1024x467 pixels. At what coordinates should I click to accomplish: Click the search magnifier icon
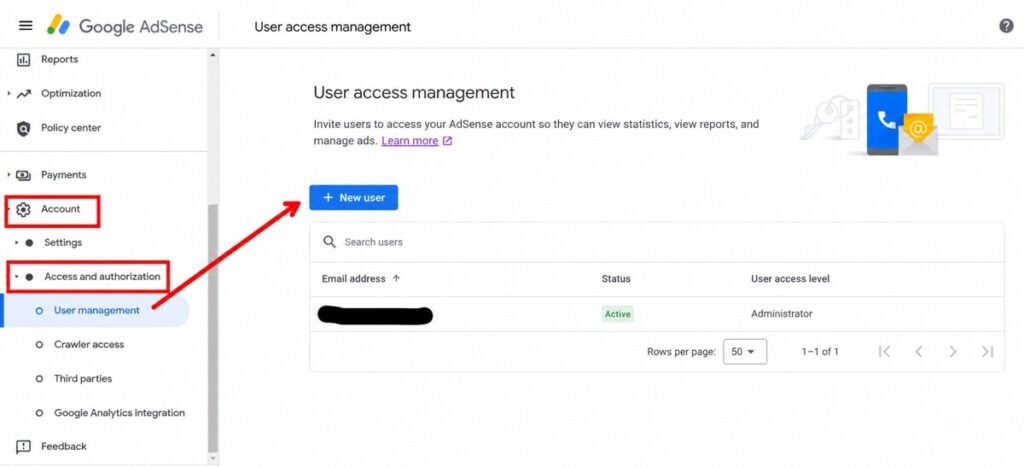pos(330,242)
